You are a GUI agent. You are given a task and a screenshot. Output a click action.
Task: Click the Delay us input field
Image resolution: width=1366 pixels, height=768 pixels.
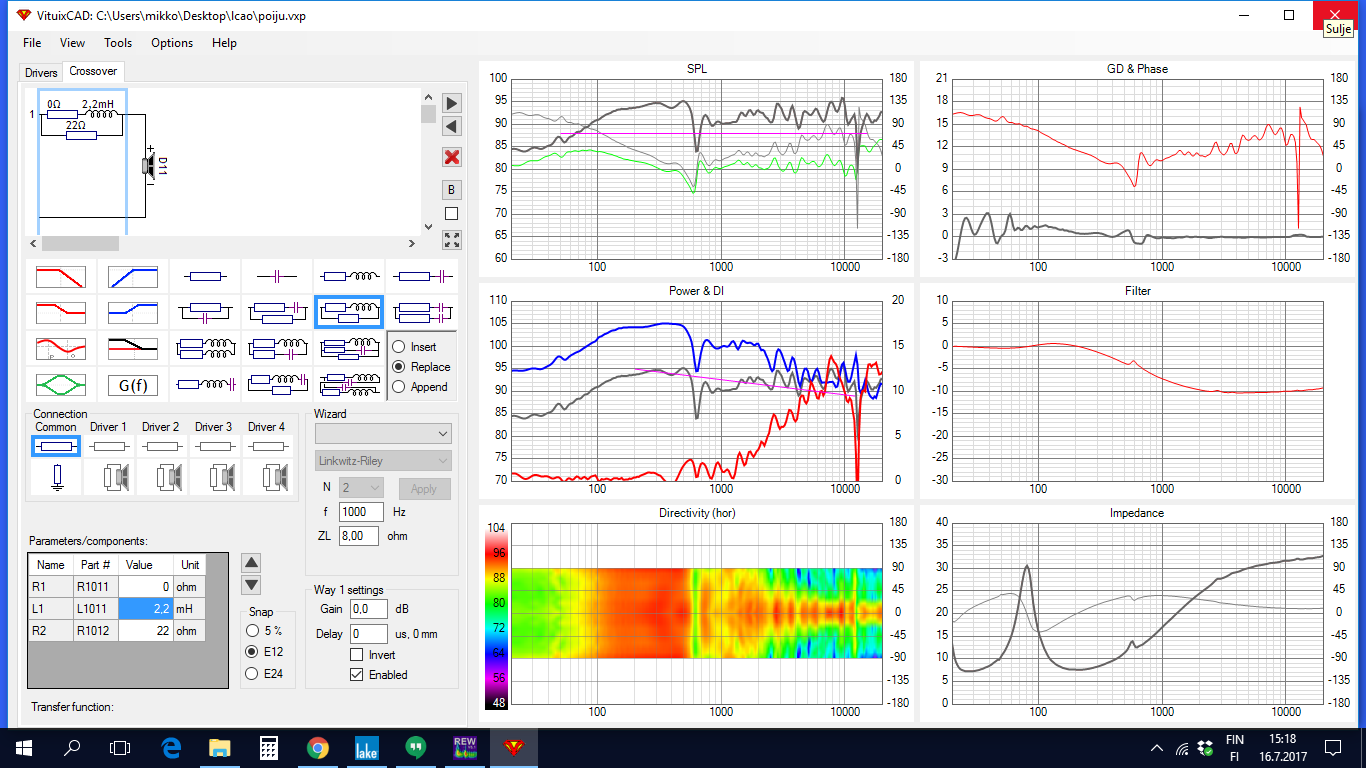368,634
